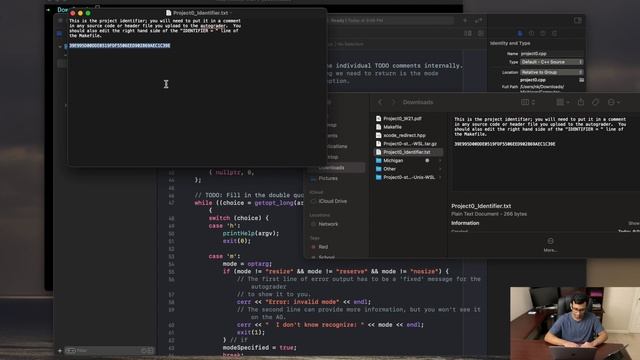Select Downloads in Finder sidebar
The image size is (640, 360).
pyautogui.click(x=336, y=168)
